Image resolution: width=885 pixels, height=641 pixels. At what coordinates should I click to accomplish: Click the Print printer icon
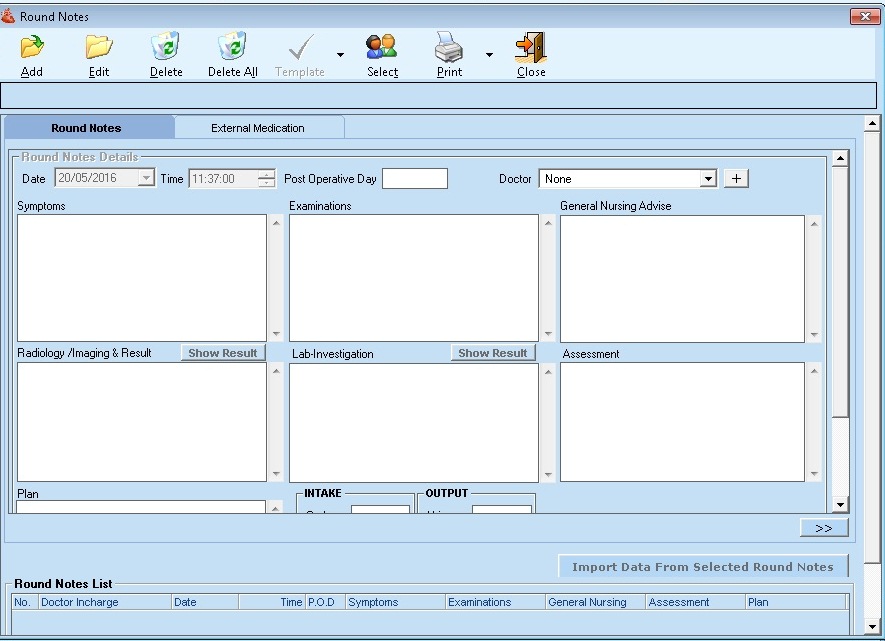coord(449,47)
